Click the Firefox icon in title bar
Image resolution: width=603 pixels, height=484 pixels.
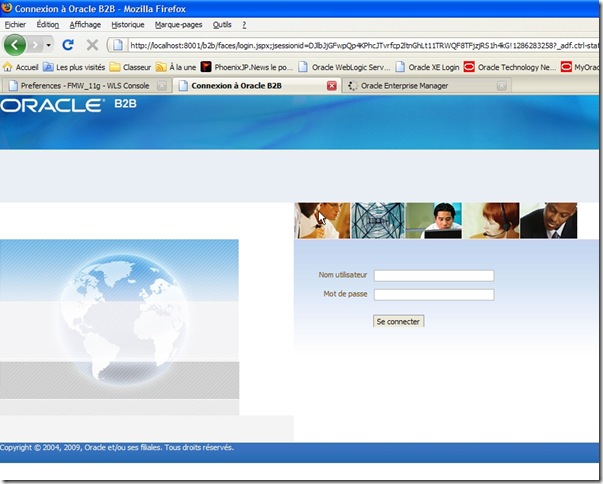[7, 7]
